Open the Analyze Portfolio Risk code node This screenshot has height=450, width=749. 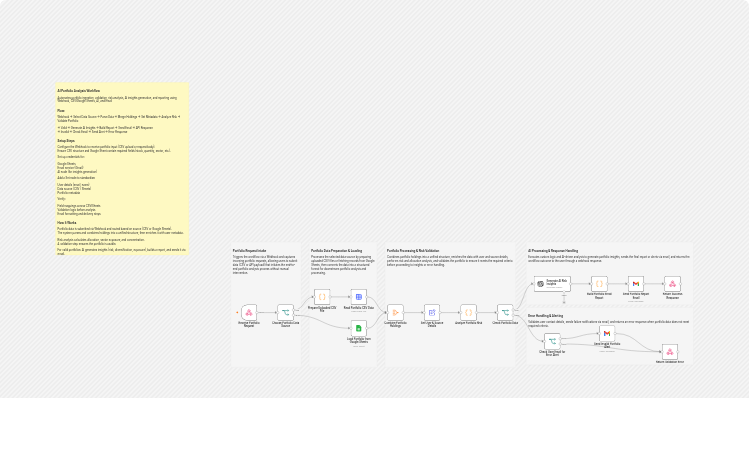pyautogui.click(x=469, y=312)
